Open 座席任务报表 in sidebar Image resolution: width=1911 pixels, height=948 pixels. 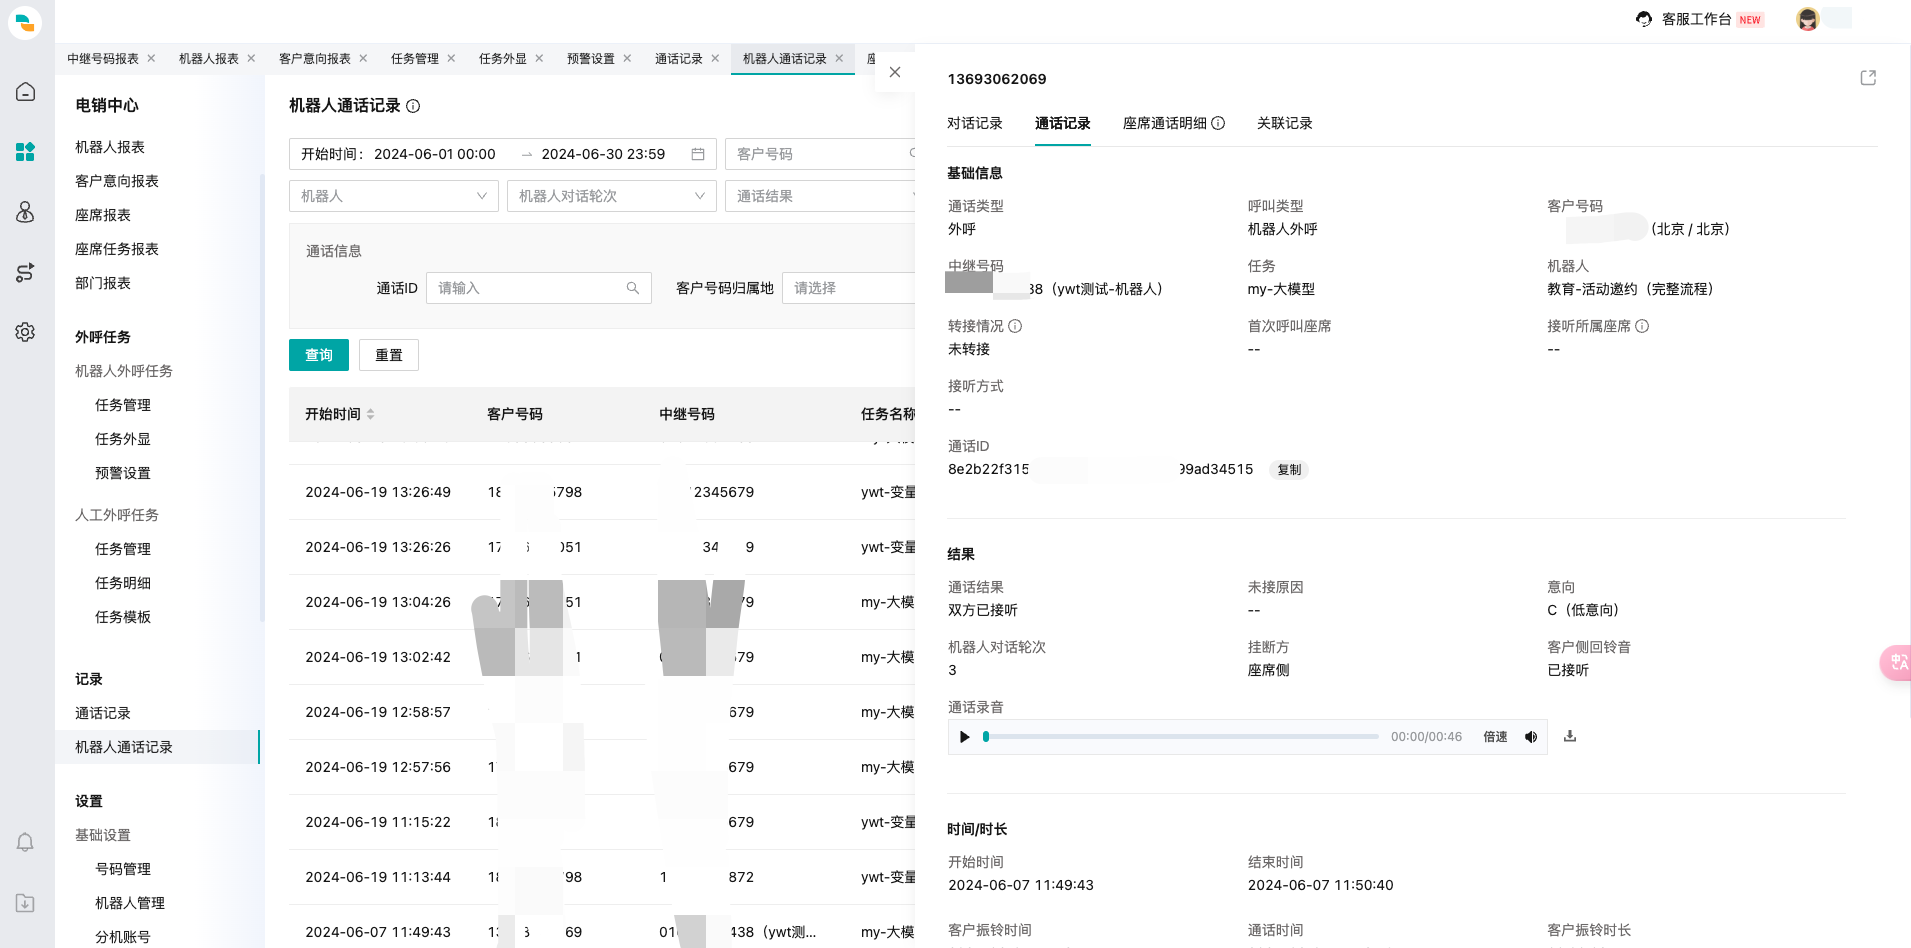click(x=117, y=249)
